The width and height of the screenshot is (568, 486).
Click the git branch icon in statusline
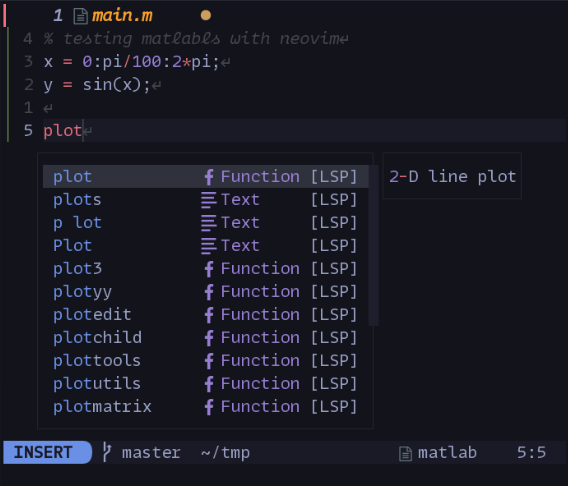tap(106, 452)
